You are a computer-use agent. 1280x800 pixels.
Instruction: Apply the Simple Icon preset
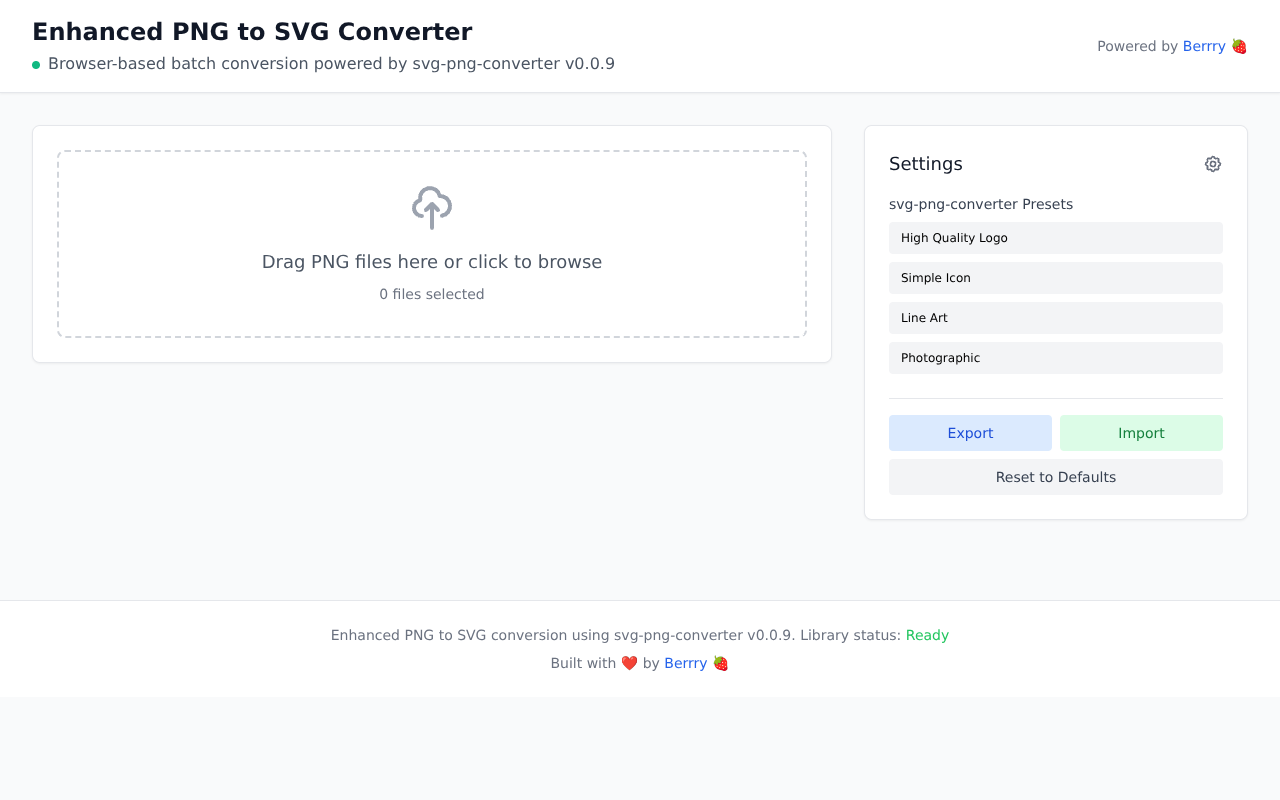1055,278
